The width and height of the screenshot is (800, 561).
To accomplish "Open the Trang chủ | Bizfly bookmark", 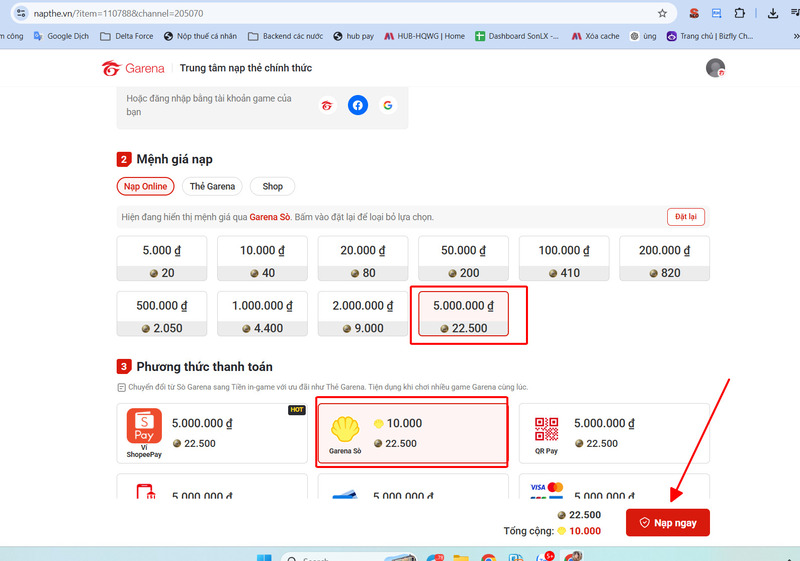I will (710, 36).
